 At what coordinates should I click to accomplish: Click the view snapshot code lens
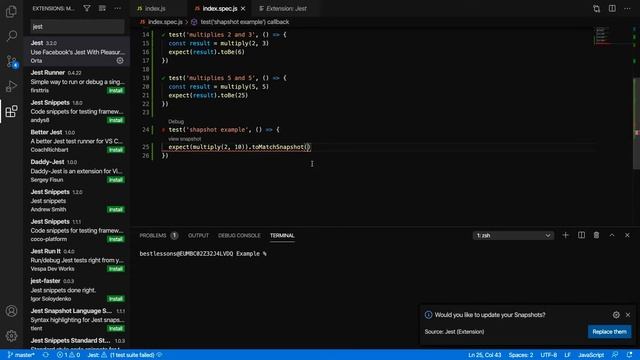(184, 139)
